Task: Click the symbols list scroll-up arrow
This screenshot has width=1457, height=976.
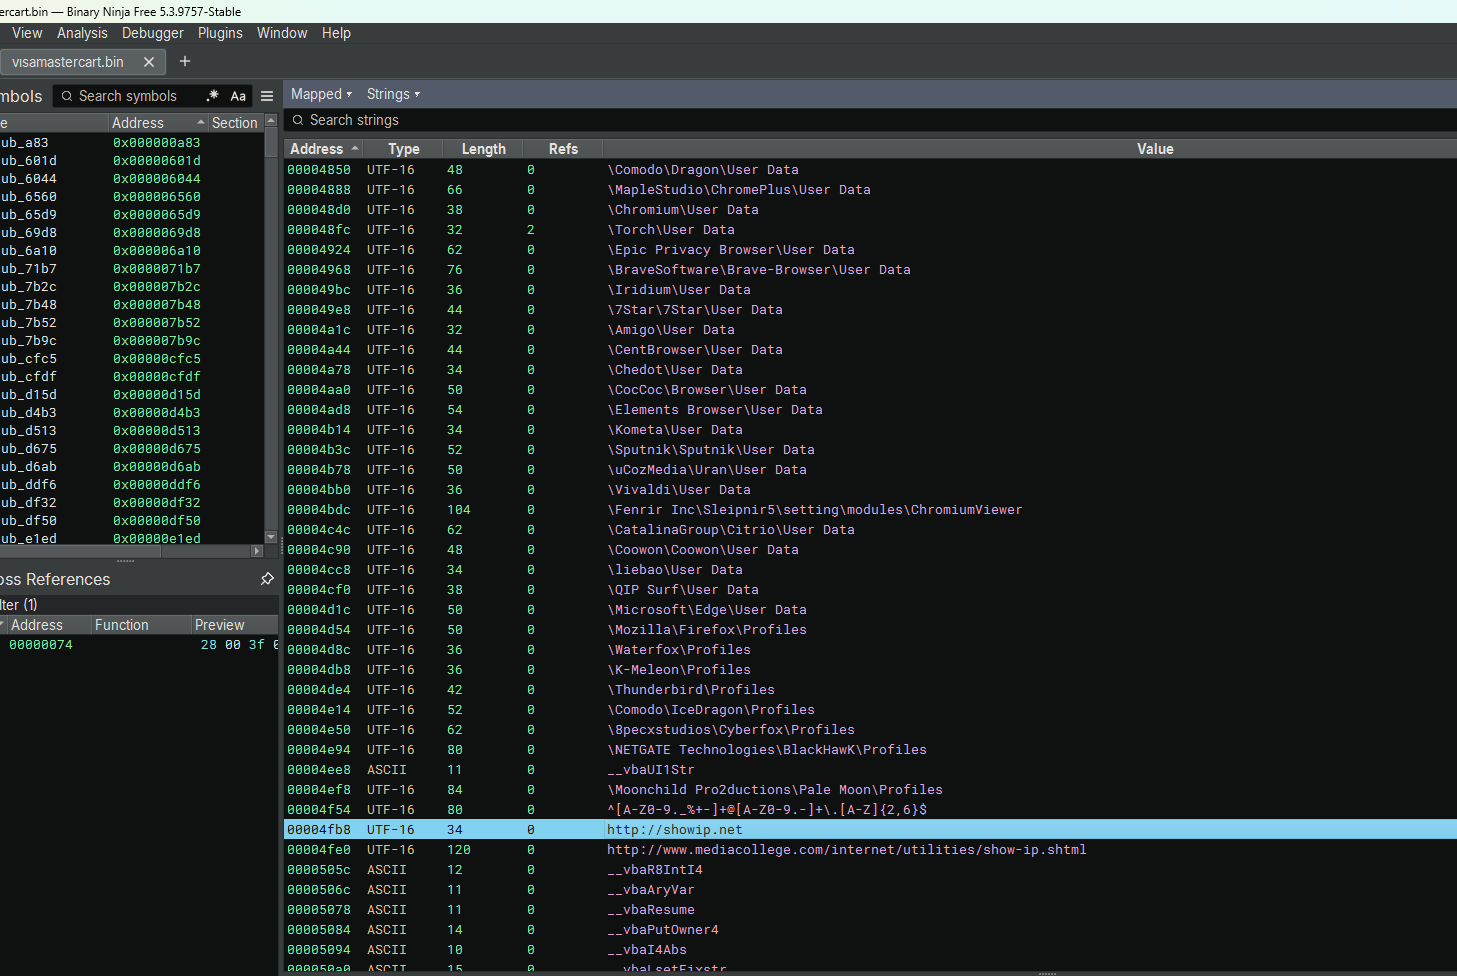Action: [271, 122]
